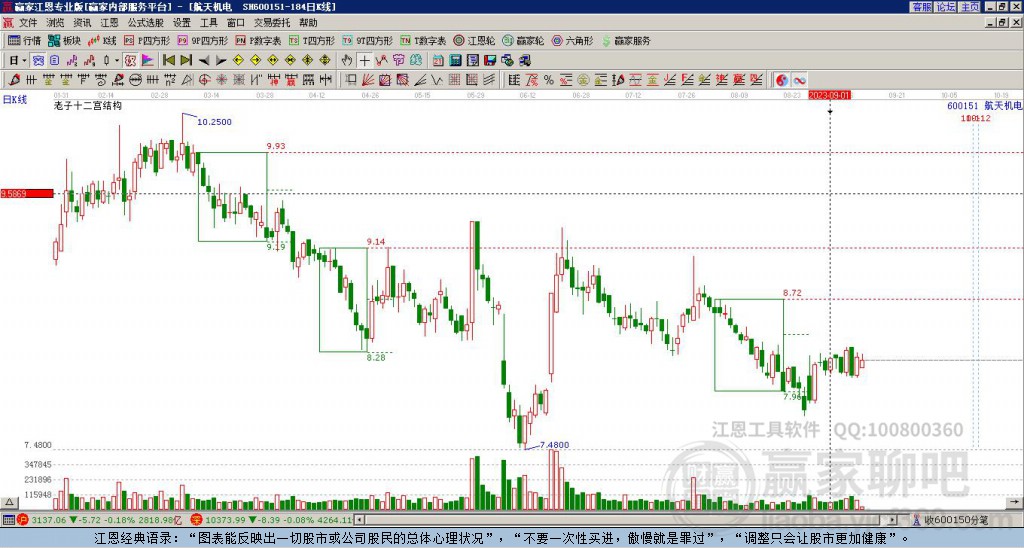Open the 交易委托 menu
This screenshot has width=1024, height=548.
pyautogui.click(x=272, y=23)
